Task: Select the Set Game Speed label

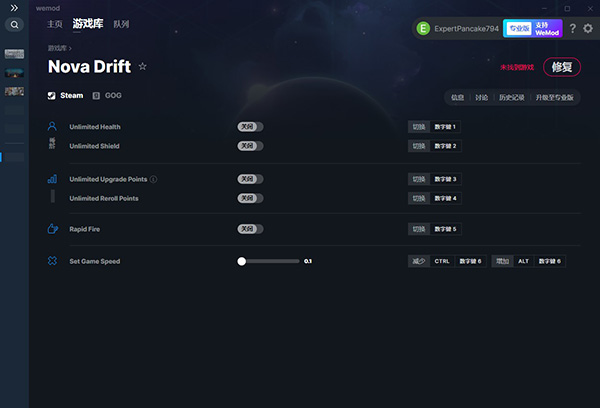Action: coord(95,261)
